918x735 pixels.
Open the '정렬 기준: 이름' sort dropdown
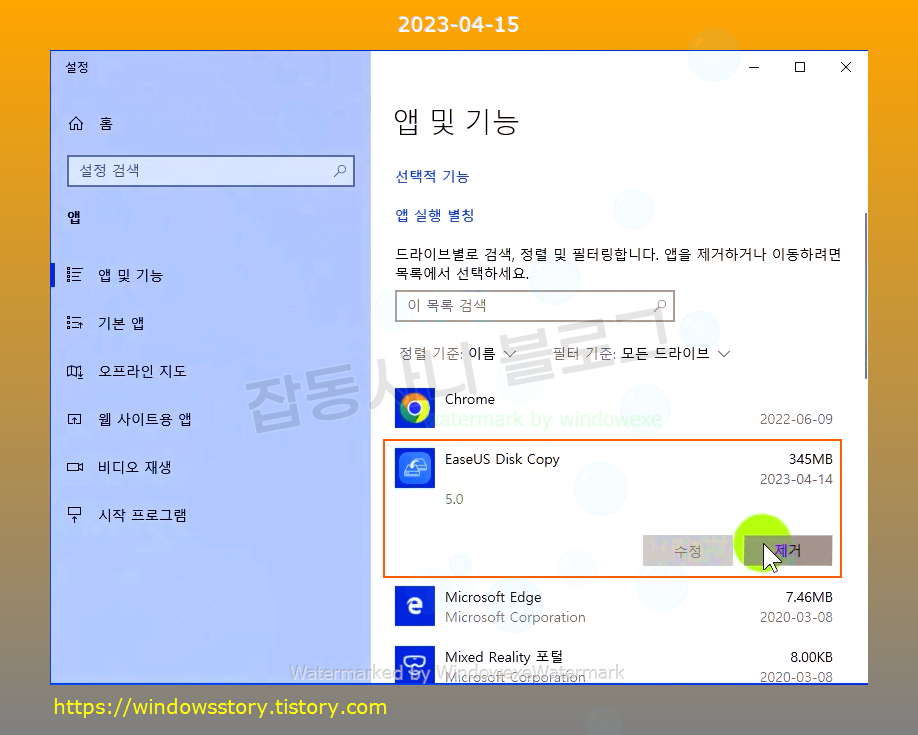pyautogui.click(x=457, y=353)
